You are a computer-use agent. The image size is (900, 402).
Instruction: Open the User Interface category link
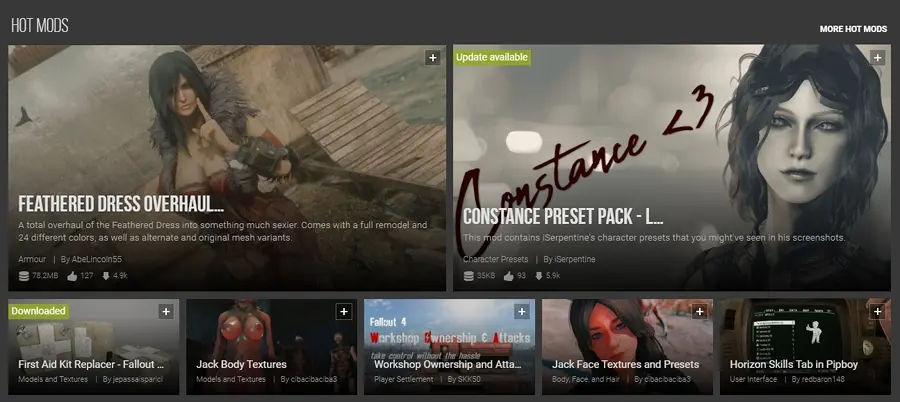pos(753,380)
